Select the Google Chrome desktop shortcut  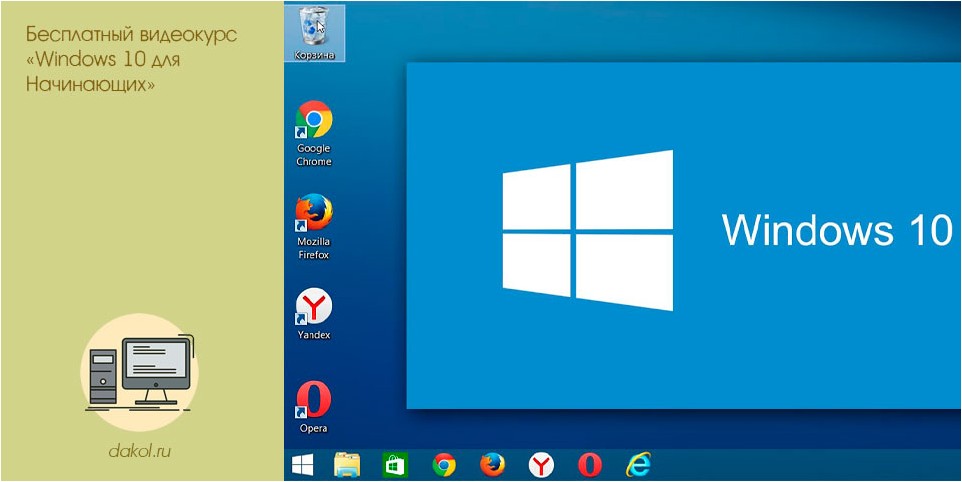click(x=314, y=134)
